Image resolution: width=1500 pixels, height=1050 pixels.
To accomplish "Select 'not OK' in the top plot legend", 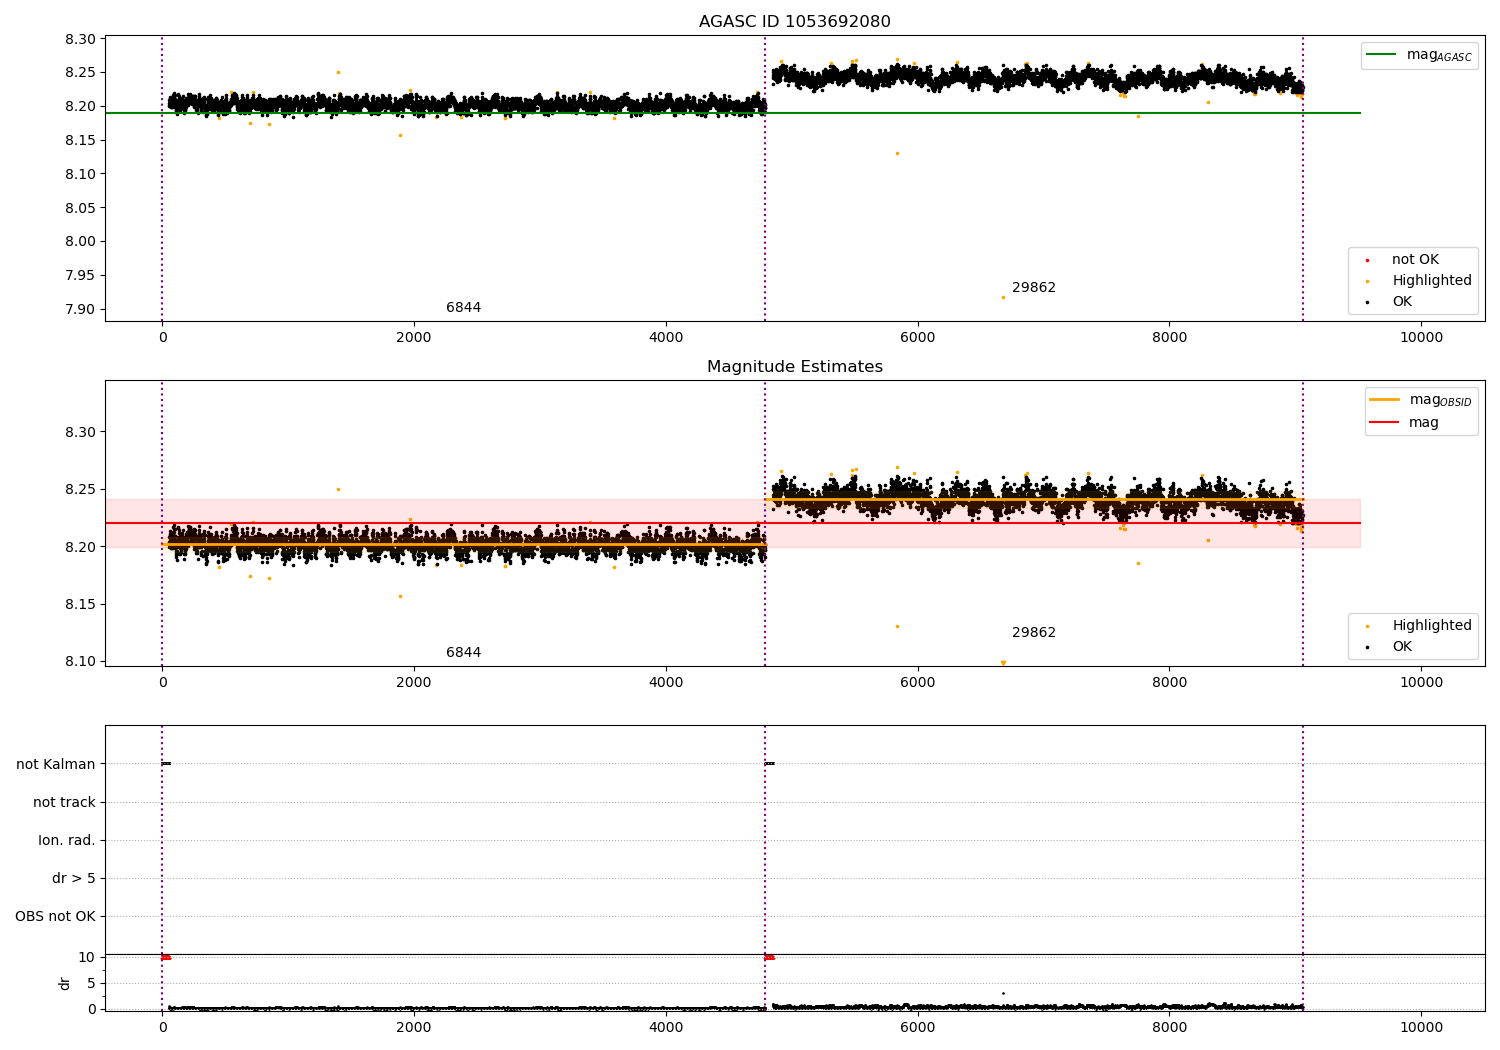I will coord(1415,260).
